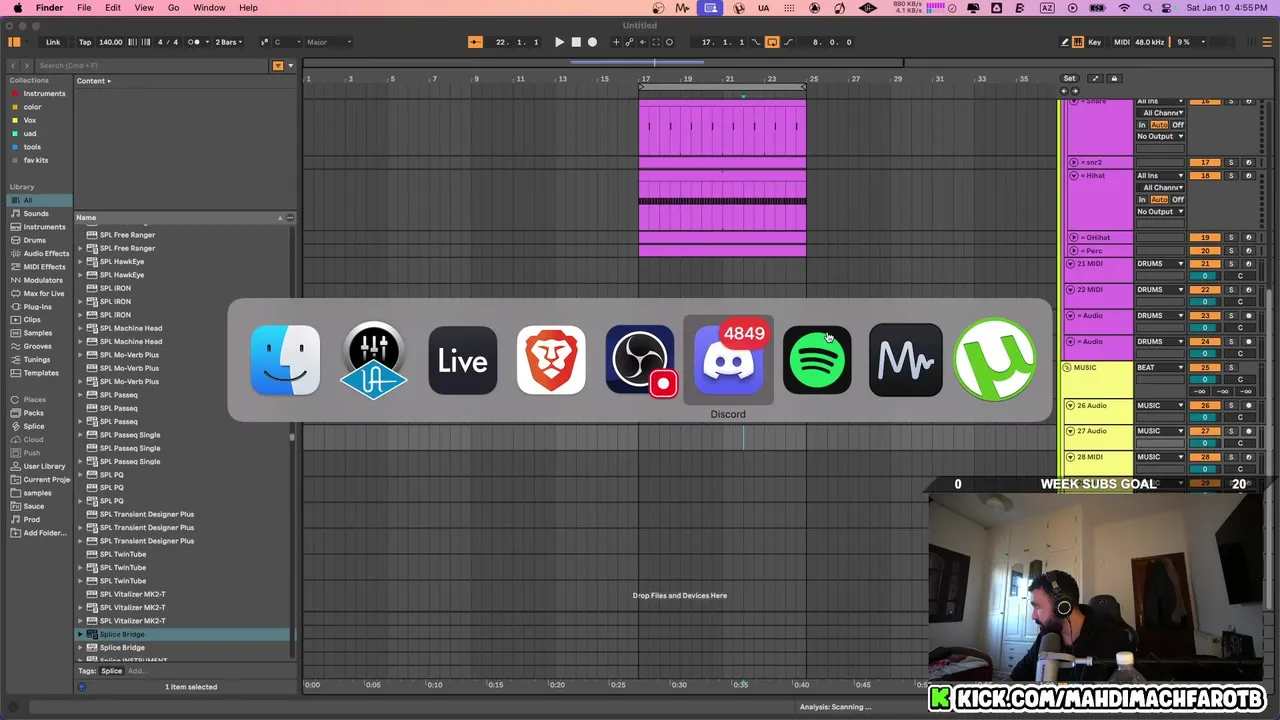Open the Edit menu
The width and height of the screenshot is (1280, 720).
pyautogui.click(x=113, y=8)
